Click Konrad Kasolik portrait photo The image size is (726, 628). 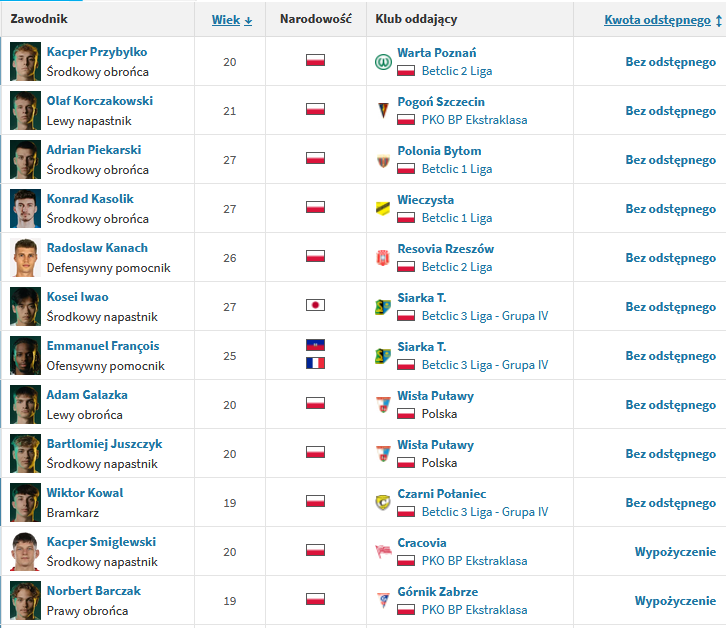pos(25,209)
